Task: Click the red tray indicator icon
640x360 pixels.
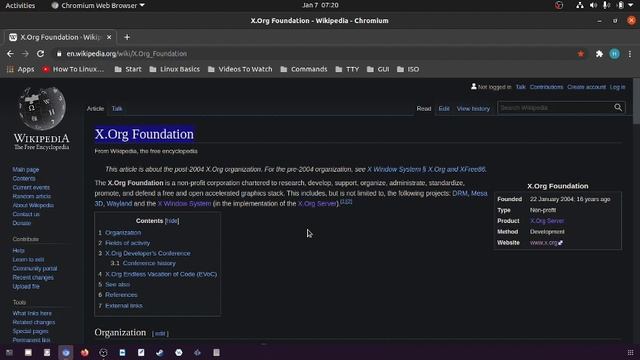Action: 559,5
